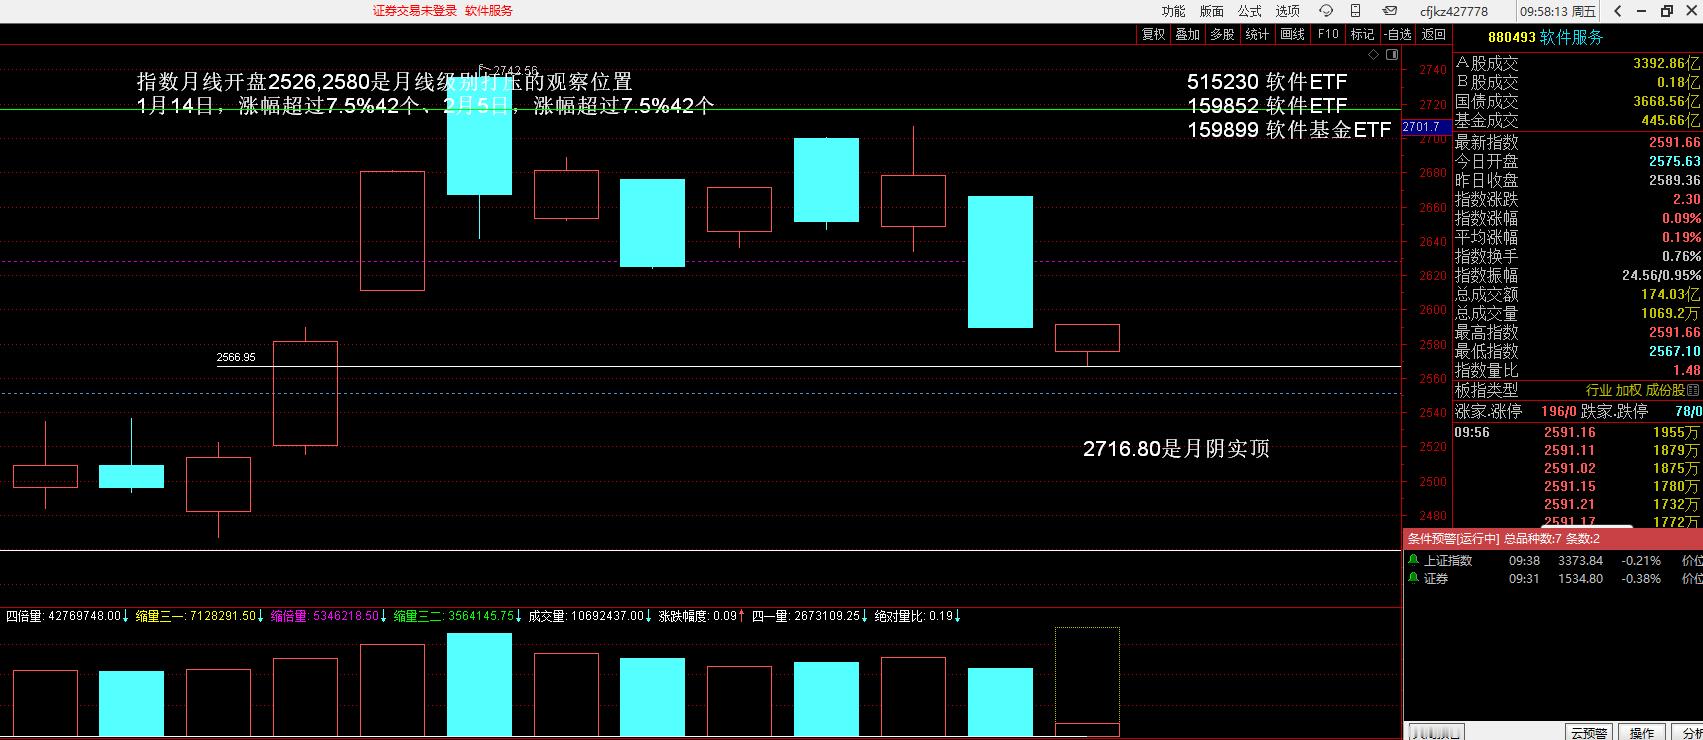Open the 版面 menu

[1211, 11]
